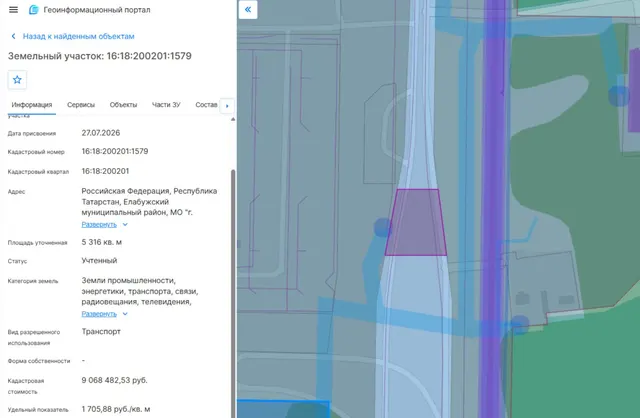Select the highlighted purple parcel on map
640x418 pixels.
coord(416,222)
